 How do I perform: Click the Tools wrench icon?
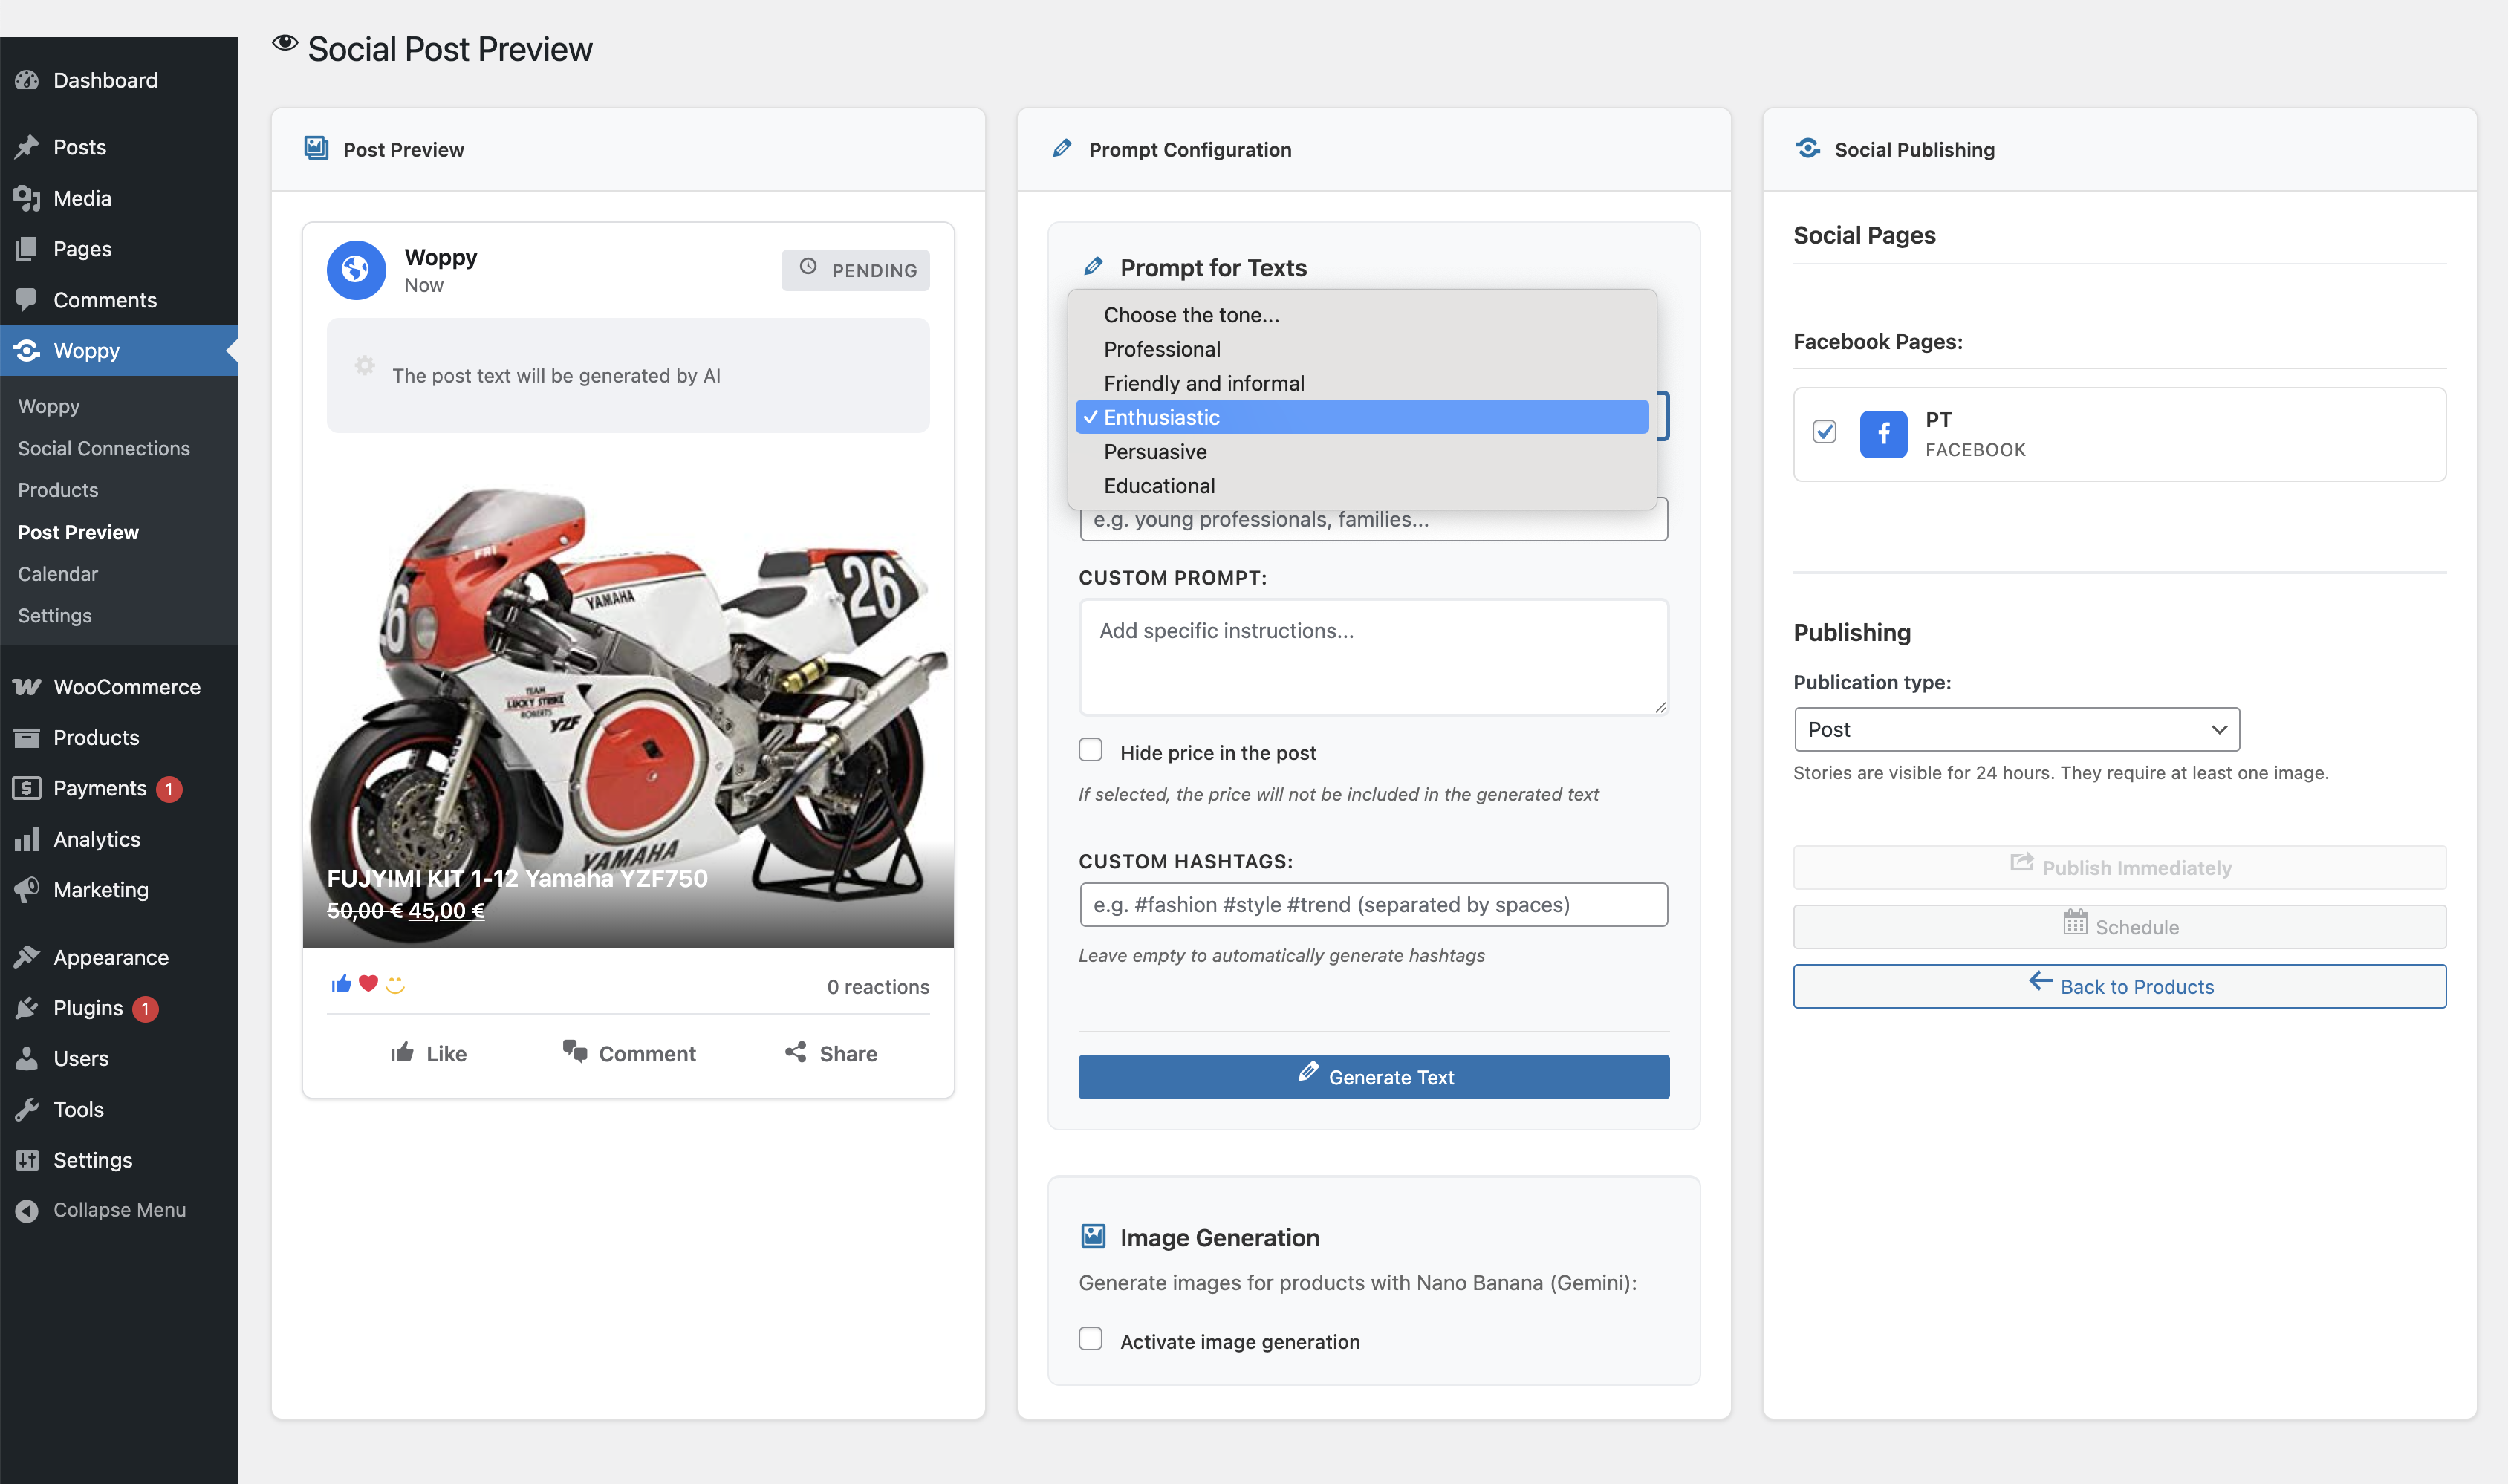(x=27, y=1109)
